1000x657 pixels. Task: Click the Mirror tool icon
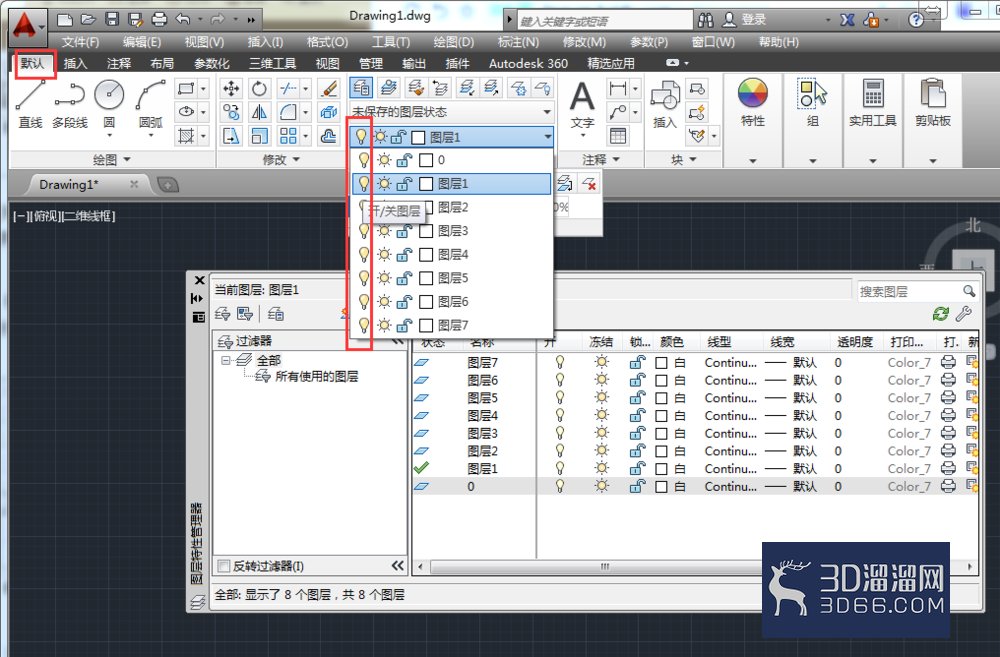(259, 112)
